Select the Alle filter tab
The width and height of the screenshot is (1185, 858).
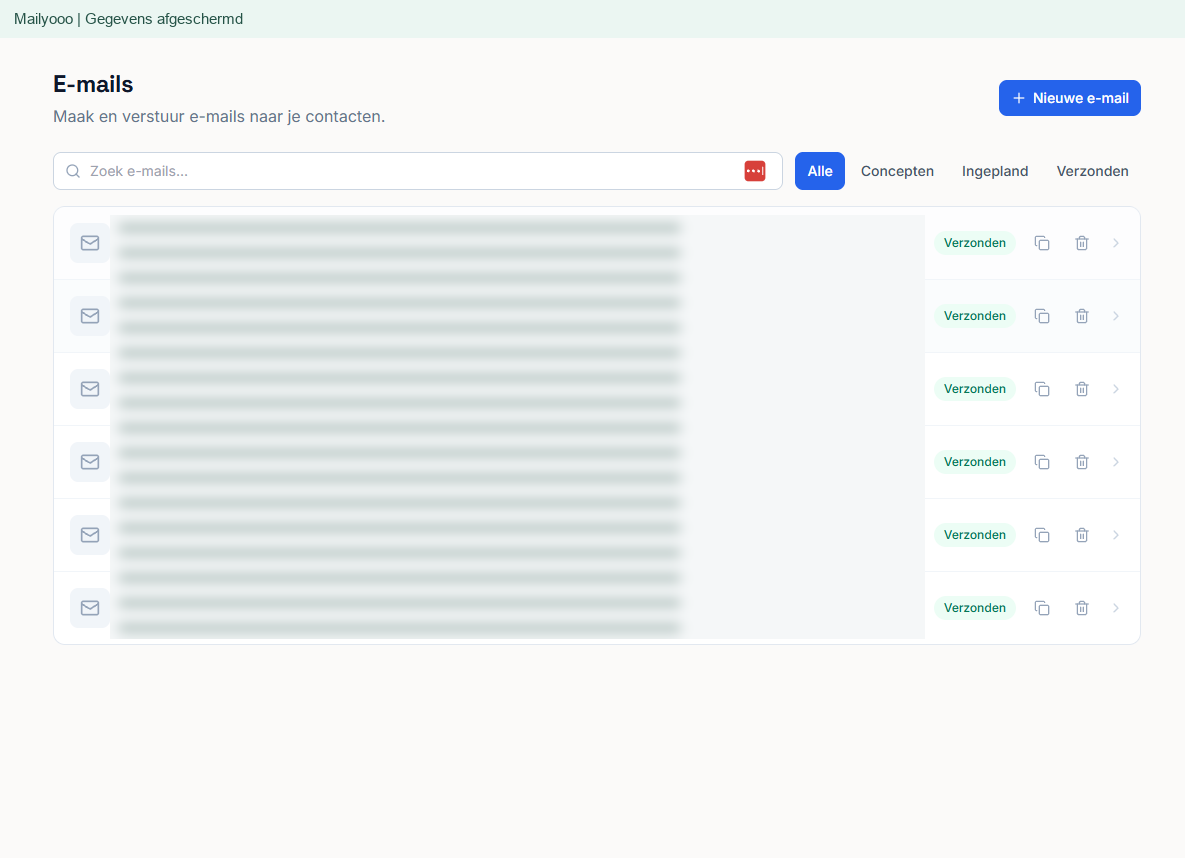click(820, 171)
